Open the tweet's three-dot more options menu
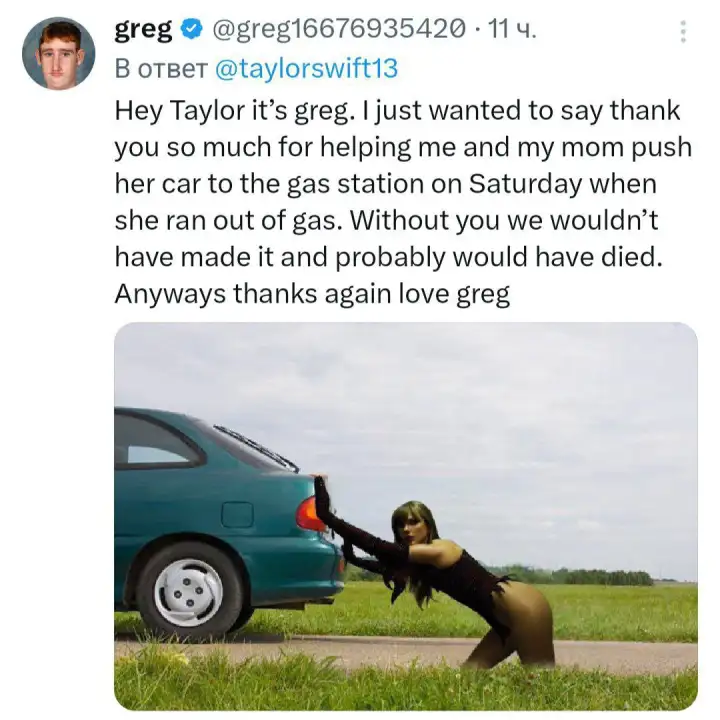The height and width of the screenshot is (720, 720). tap(683, 31)
